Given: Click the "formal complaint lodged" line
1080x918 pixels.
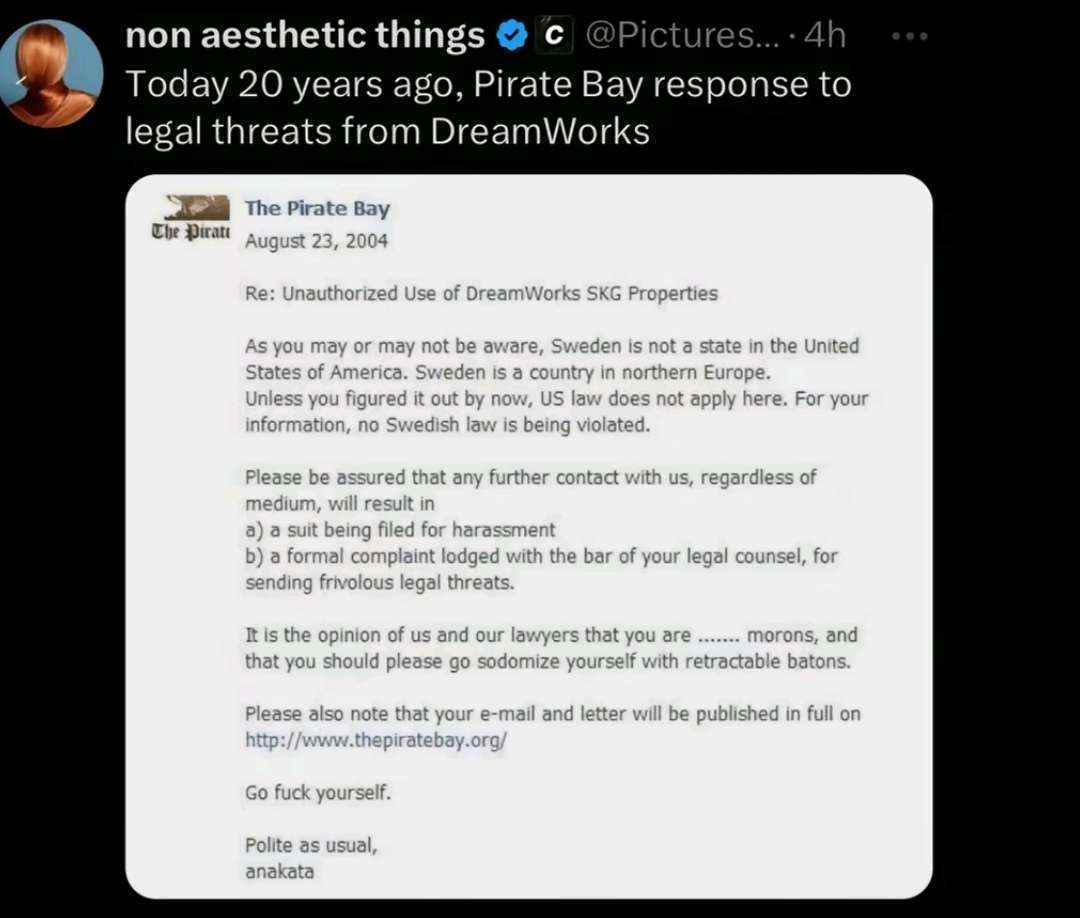Looking at the screenshot, I should (x=540, y=556).
